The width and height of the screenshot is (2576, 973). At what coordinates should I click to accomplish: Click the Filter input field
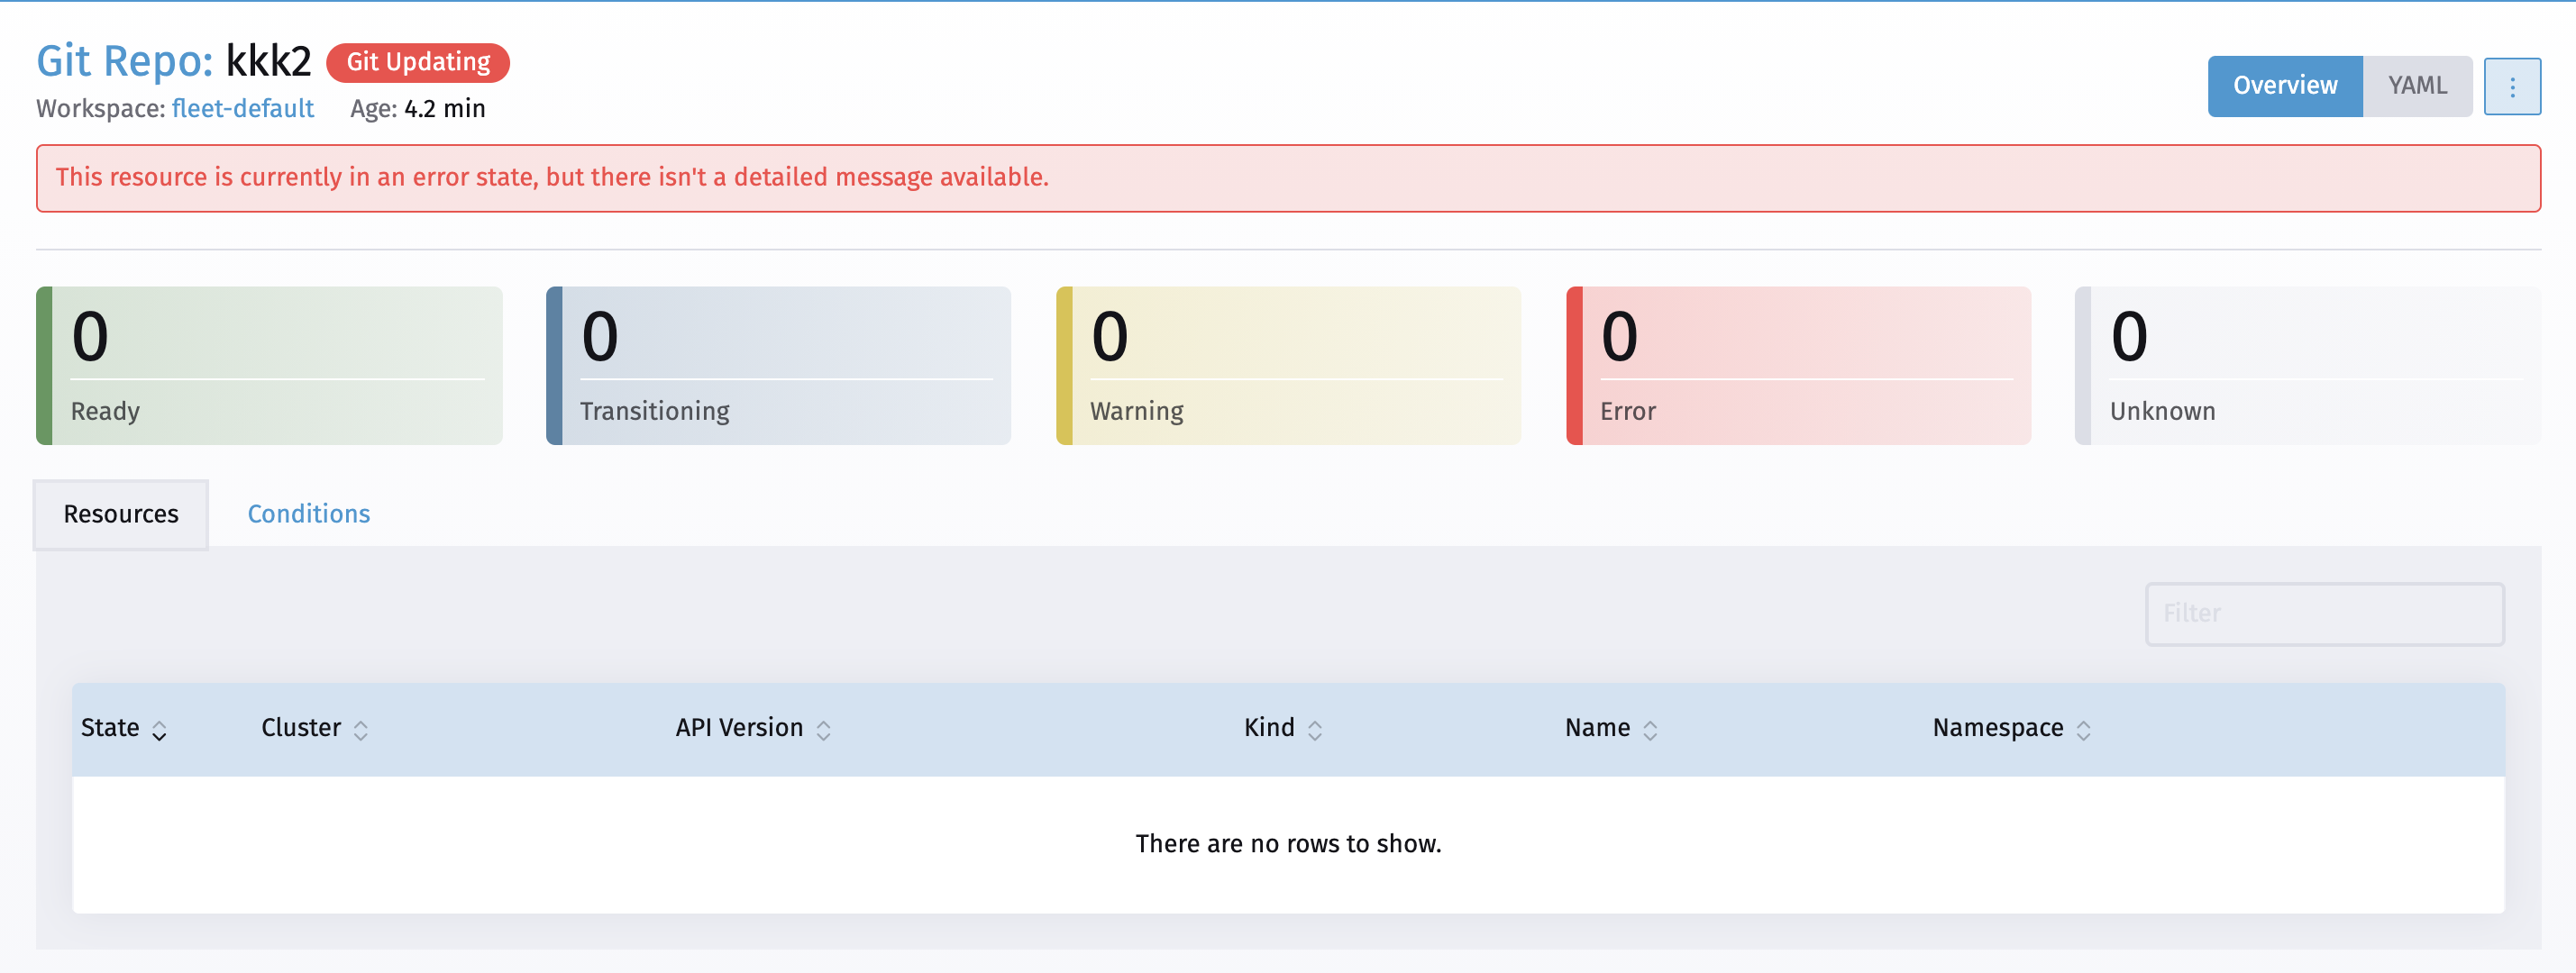coord(2324,613)
